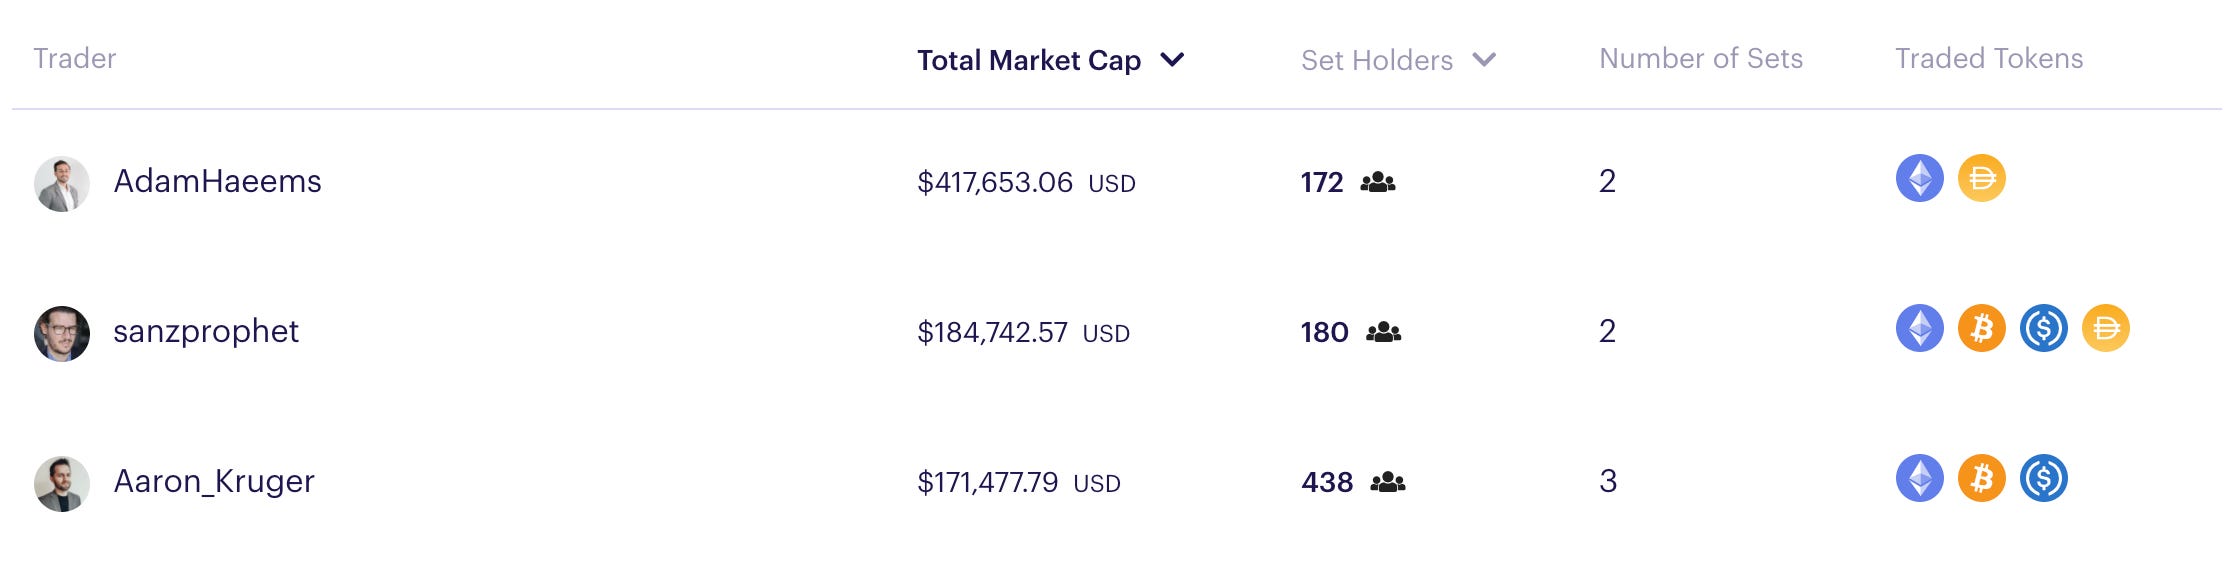The image size is (2238, 576).
Task: Click the DAI token icon in AdamHaeems row
Action: 1981,179
